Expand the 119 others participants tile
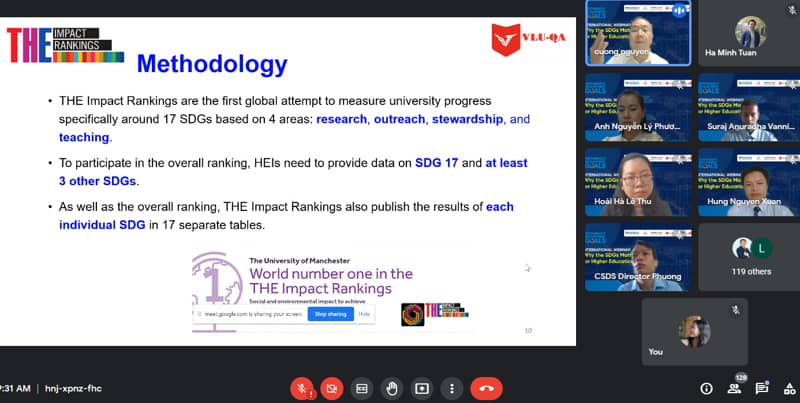Image resolution: width=800 pixels, height=403 pixels. pos(750,255)
